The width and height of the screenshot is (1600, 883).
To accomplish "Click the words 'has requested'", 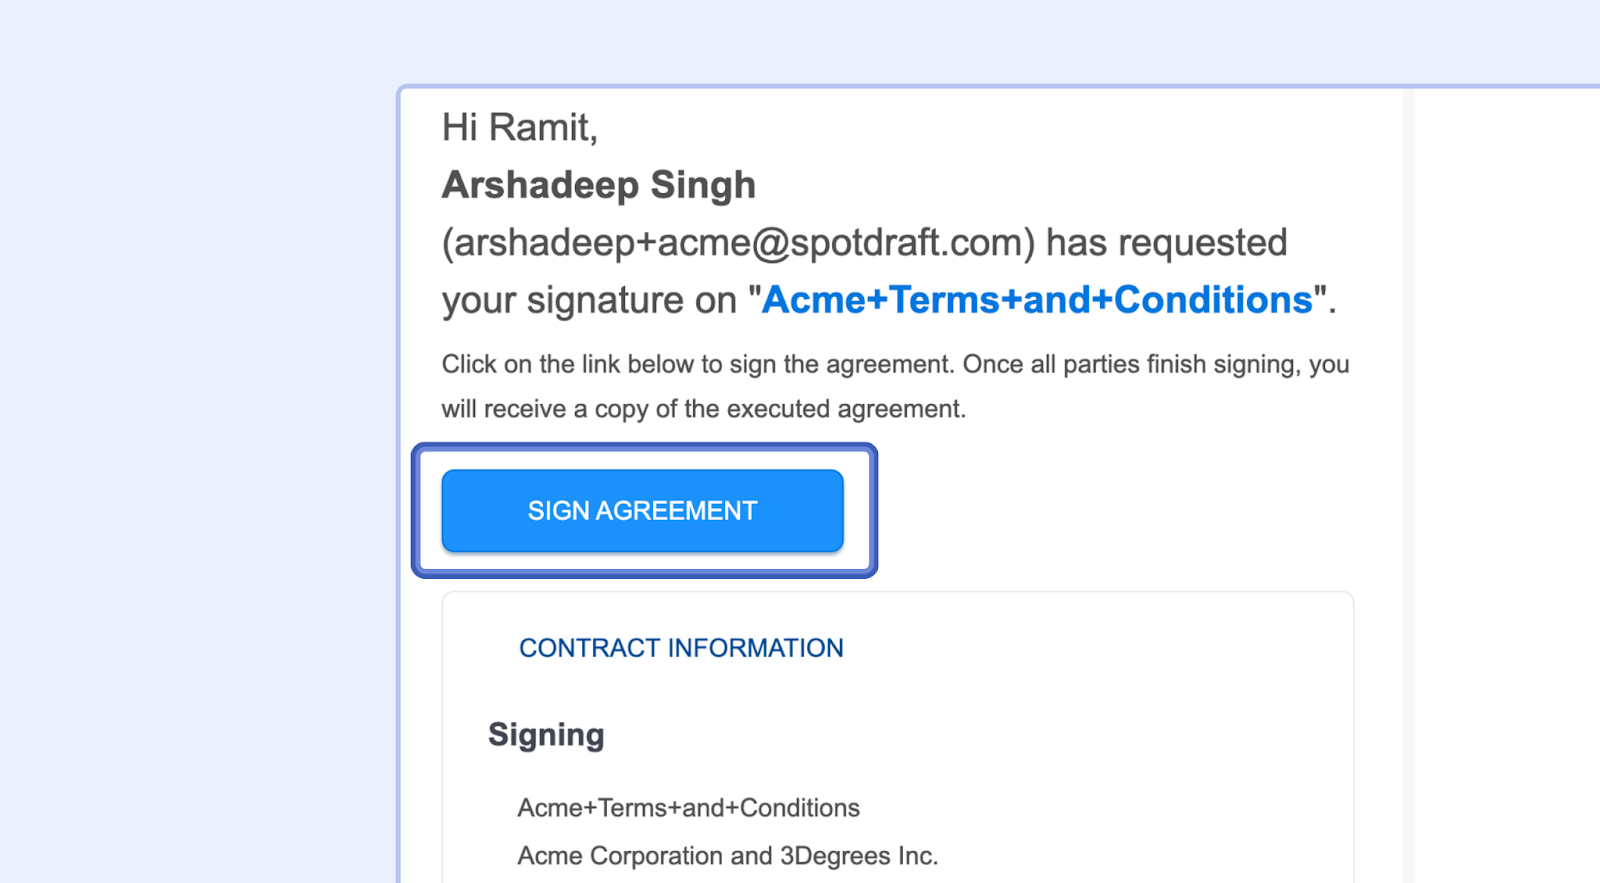I will coord(1166,243).
